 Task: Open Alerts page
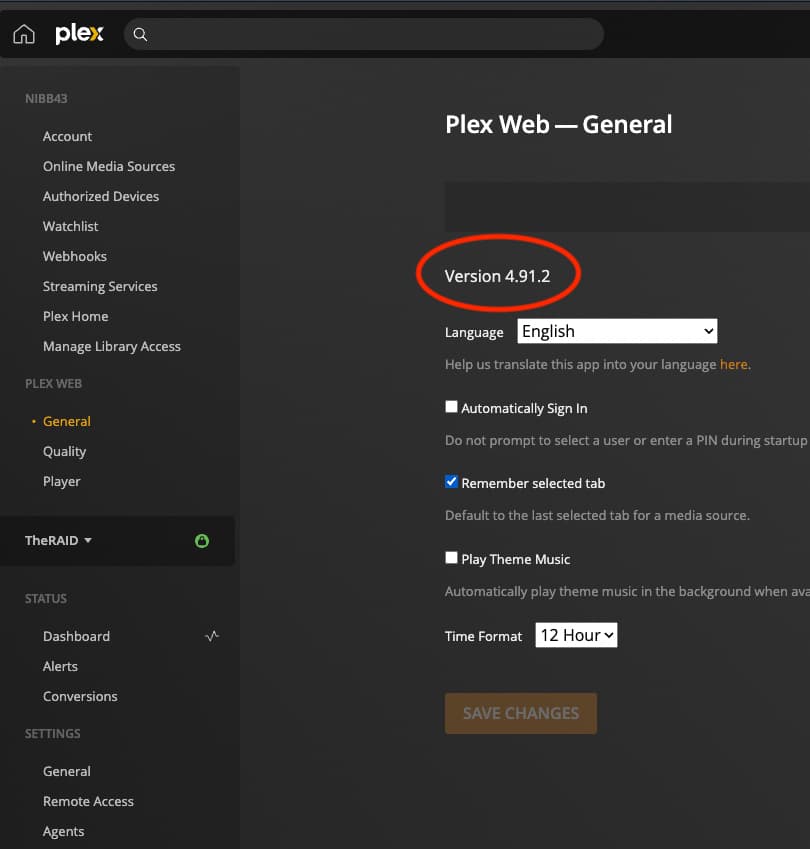point(60,667)
